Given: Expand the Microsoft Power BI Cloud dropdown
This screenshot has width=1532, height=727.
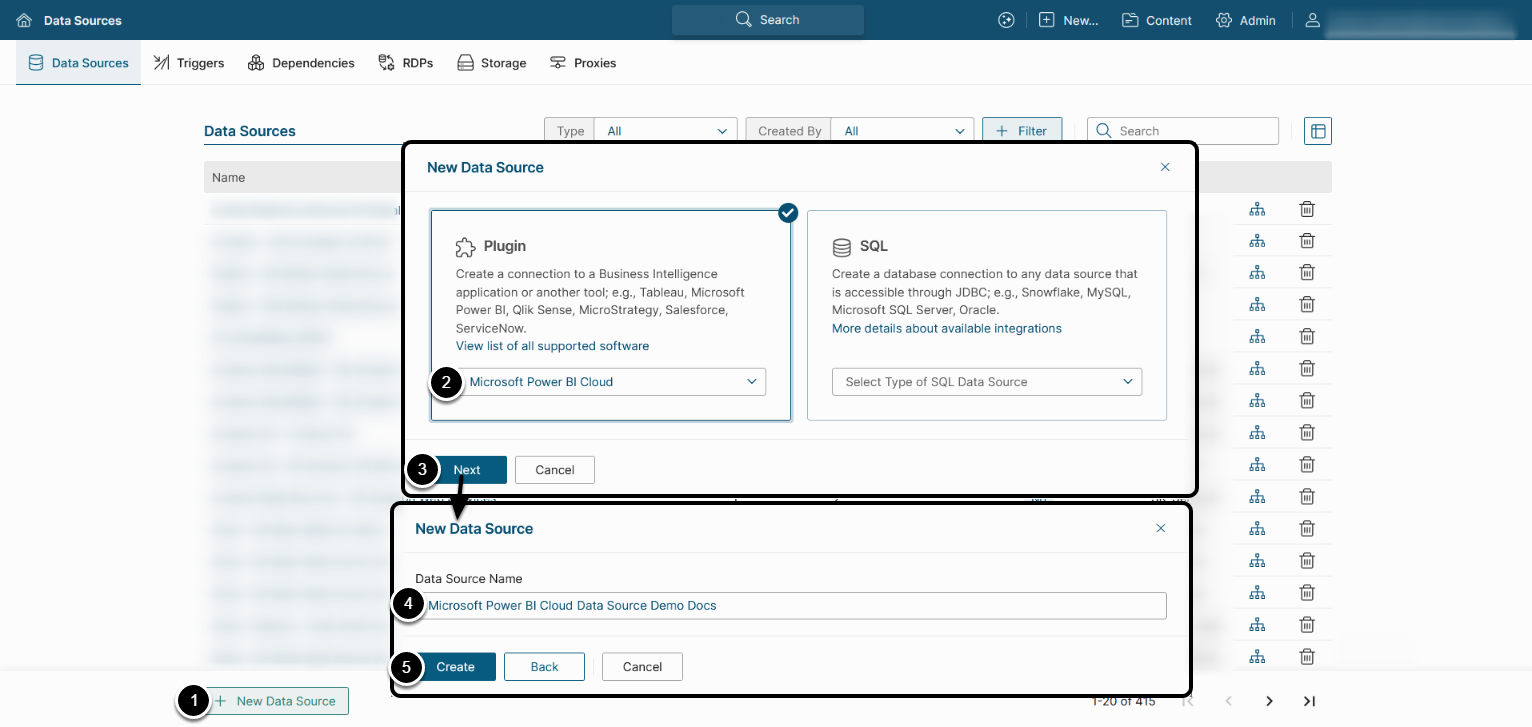Looking at the screenshot, I should point(611,382).
